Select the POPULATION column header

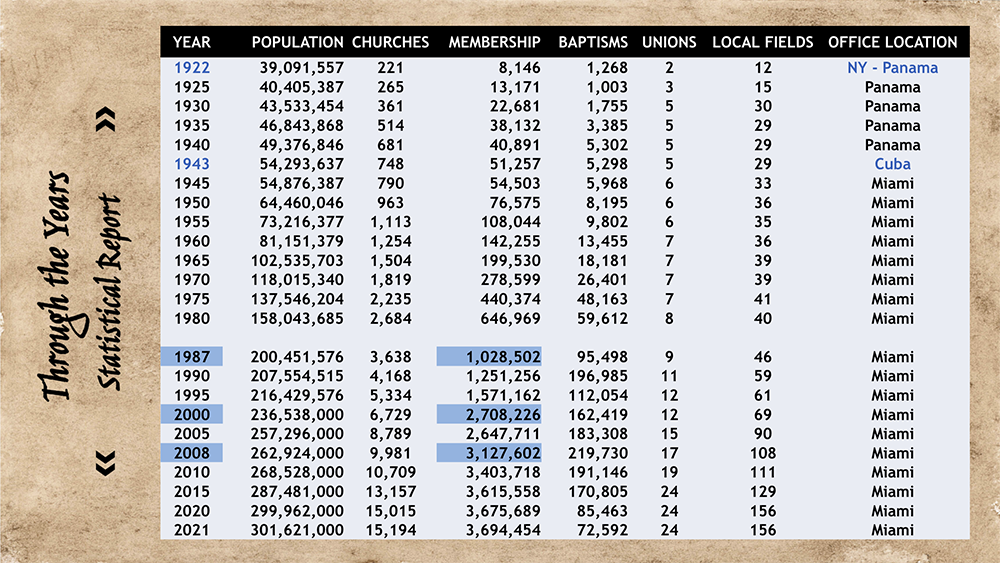(x=297, y=43)
